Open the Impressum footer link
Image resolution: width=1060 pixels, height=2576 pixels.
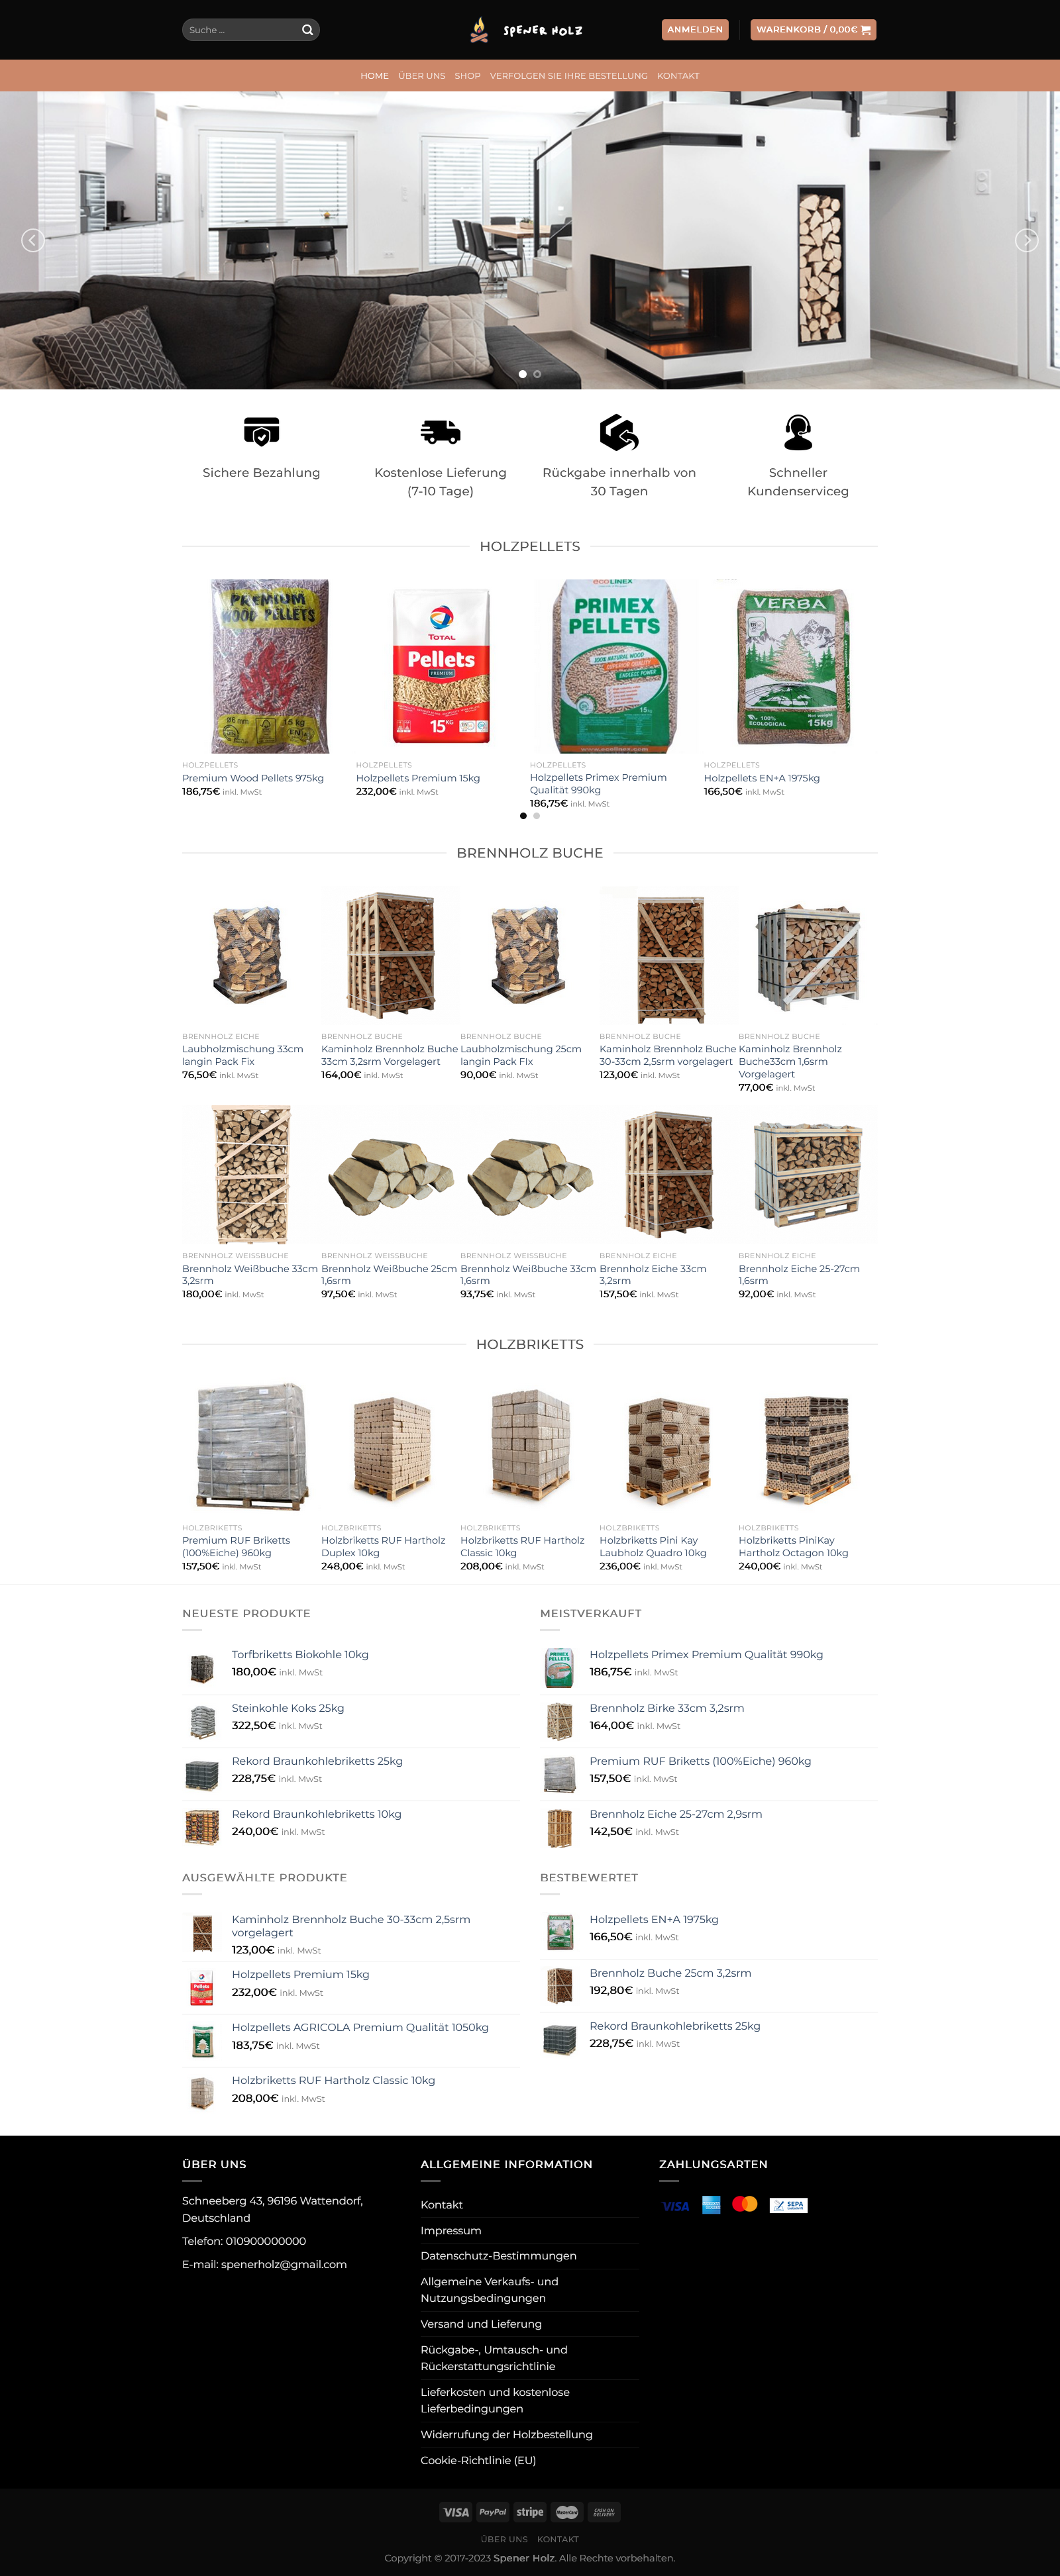[451, 2230]
